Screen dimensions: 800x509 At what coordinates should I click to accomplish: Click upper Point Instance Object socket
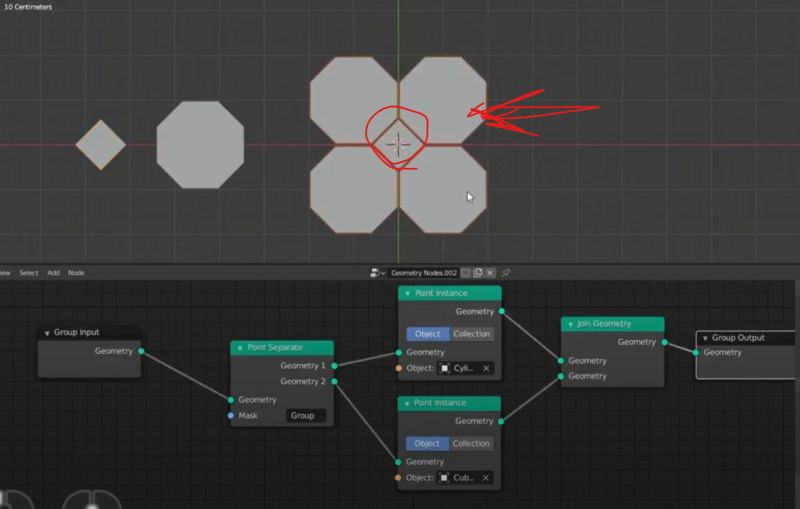[398, 368]
